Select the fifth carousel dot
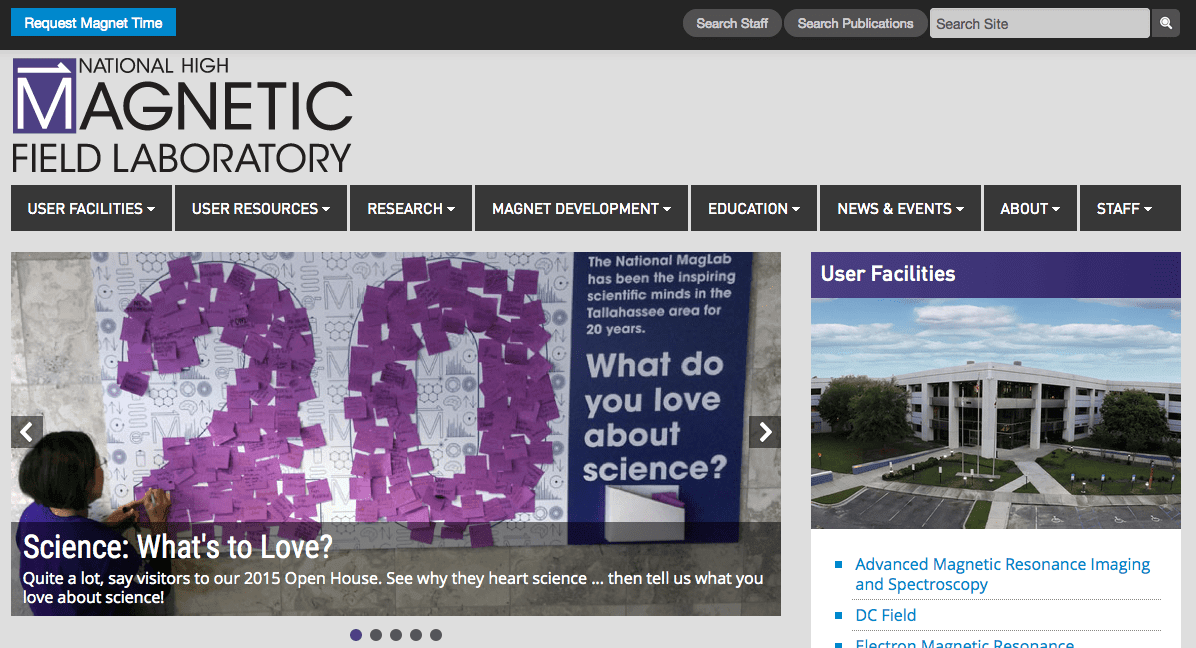Image resolution: width=1196 pixels, height=648 pixels. [436, 635]
